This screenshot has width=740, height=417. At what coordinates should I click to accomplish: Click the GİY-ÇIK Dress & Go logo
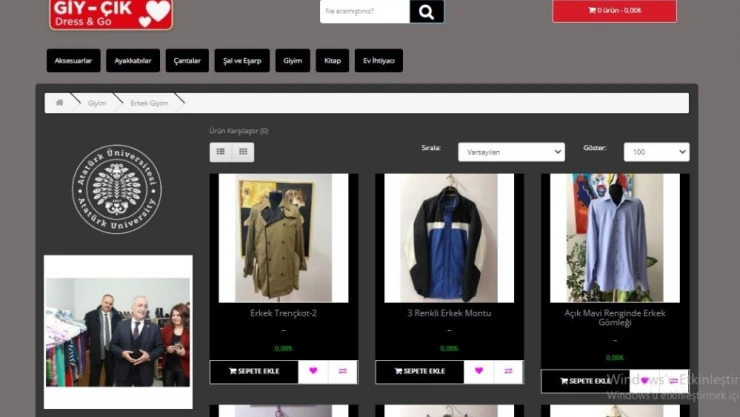click(x=111, y=13)
